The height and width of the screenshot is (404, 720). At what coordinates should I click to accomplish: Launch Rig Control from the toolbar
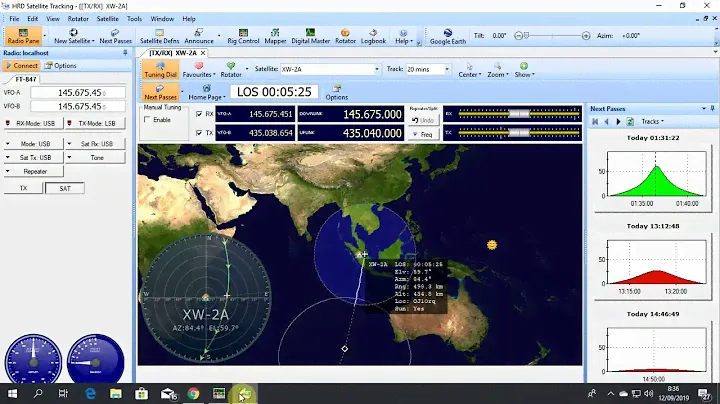[241, 36]
